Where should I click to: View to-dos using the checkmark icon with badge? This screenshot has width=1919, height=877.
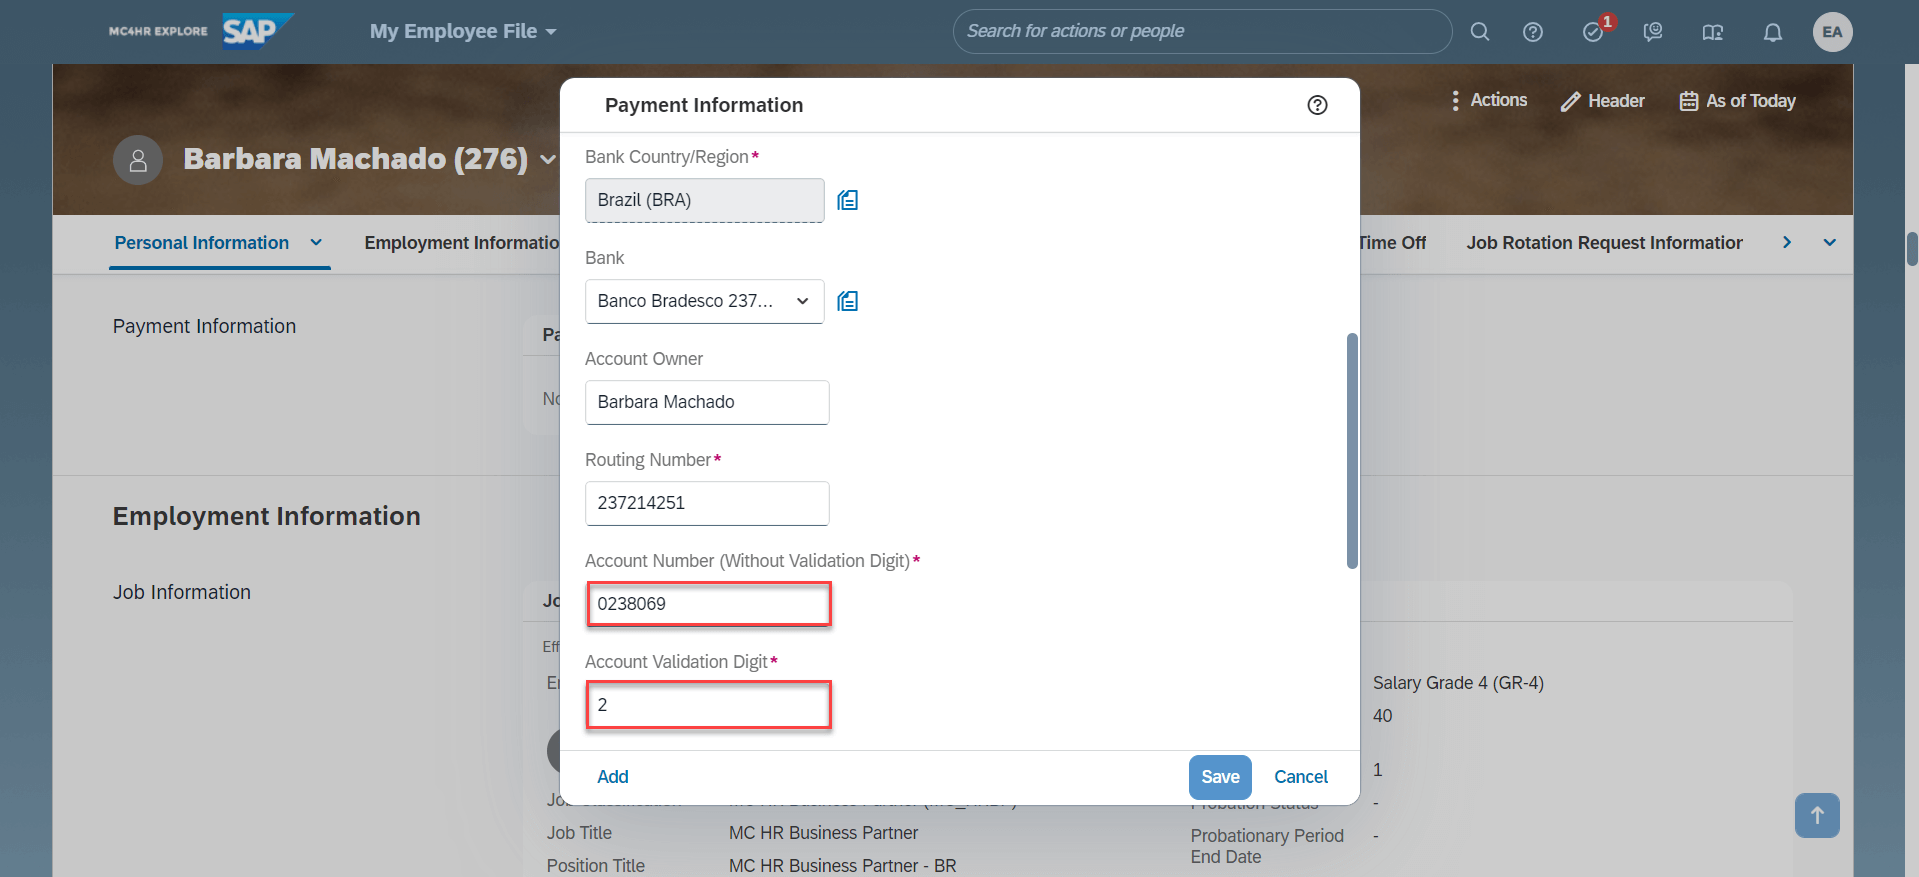[1592, 31]
